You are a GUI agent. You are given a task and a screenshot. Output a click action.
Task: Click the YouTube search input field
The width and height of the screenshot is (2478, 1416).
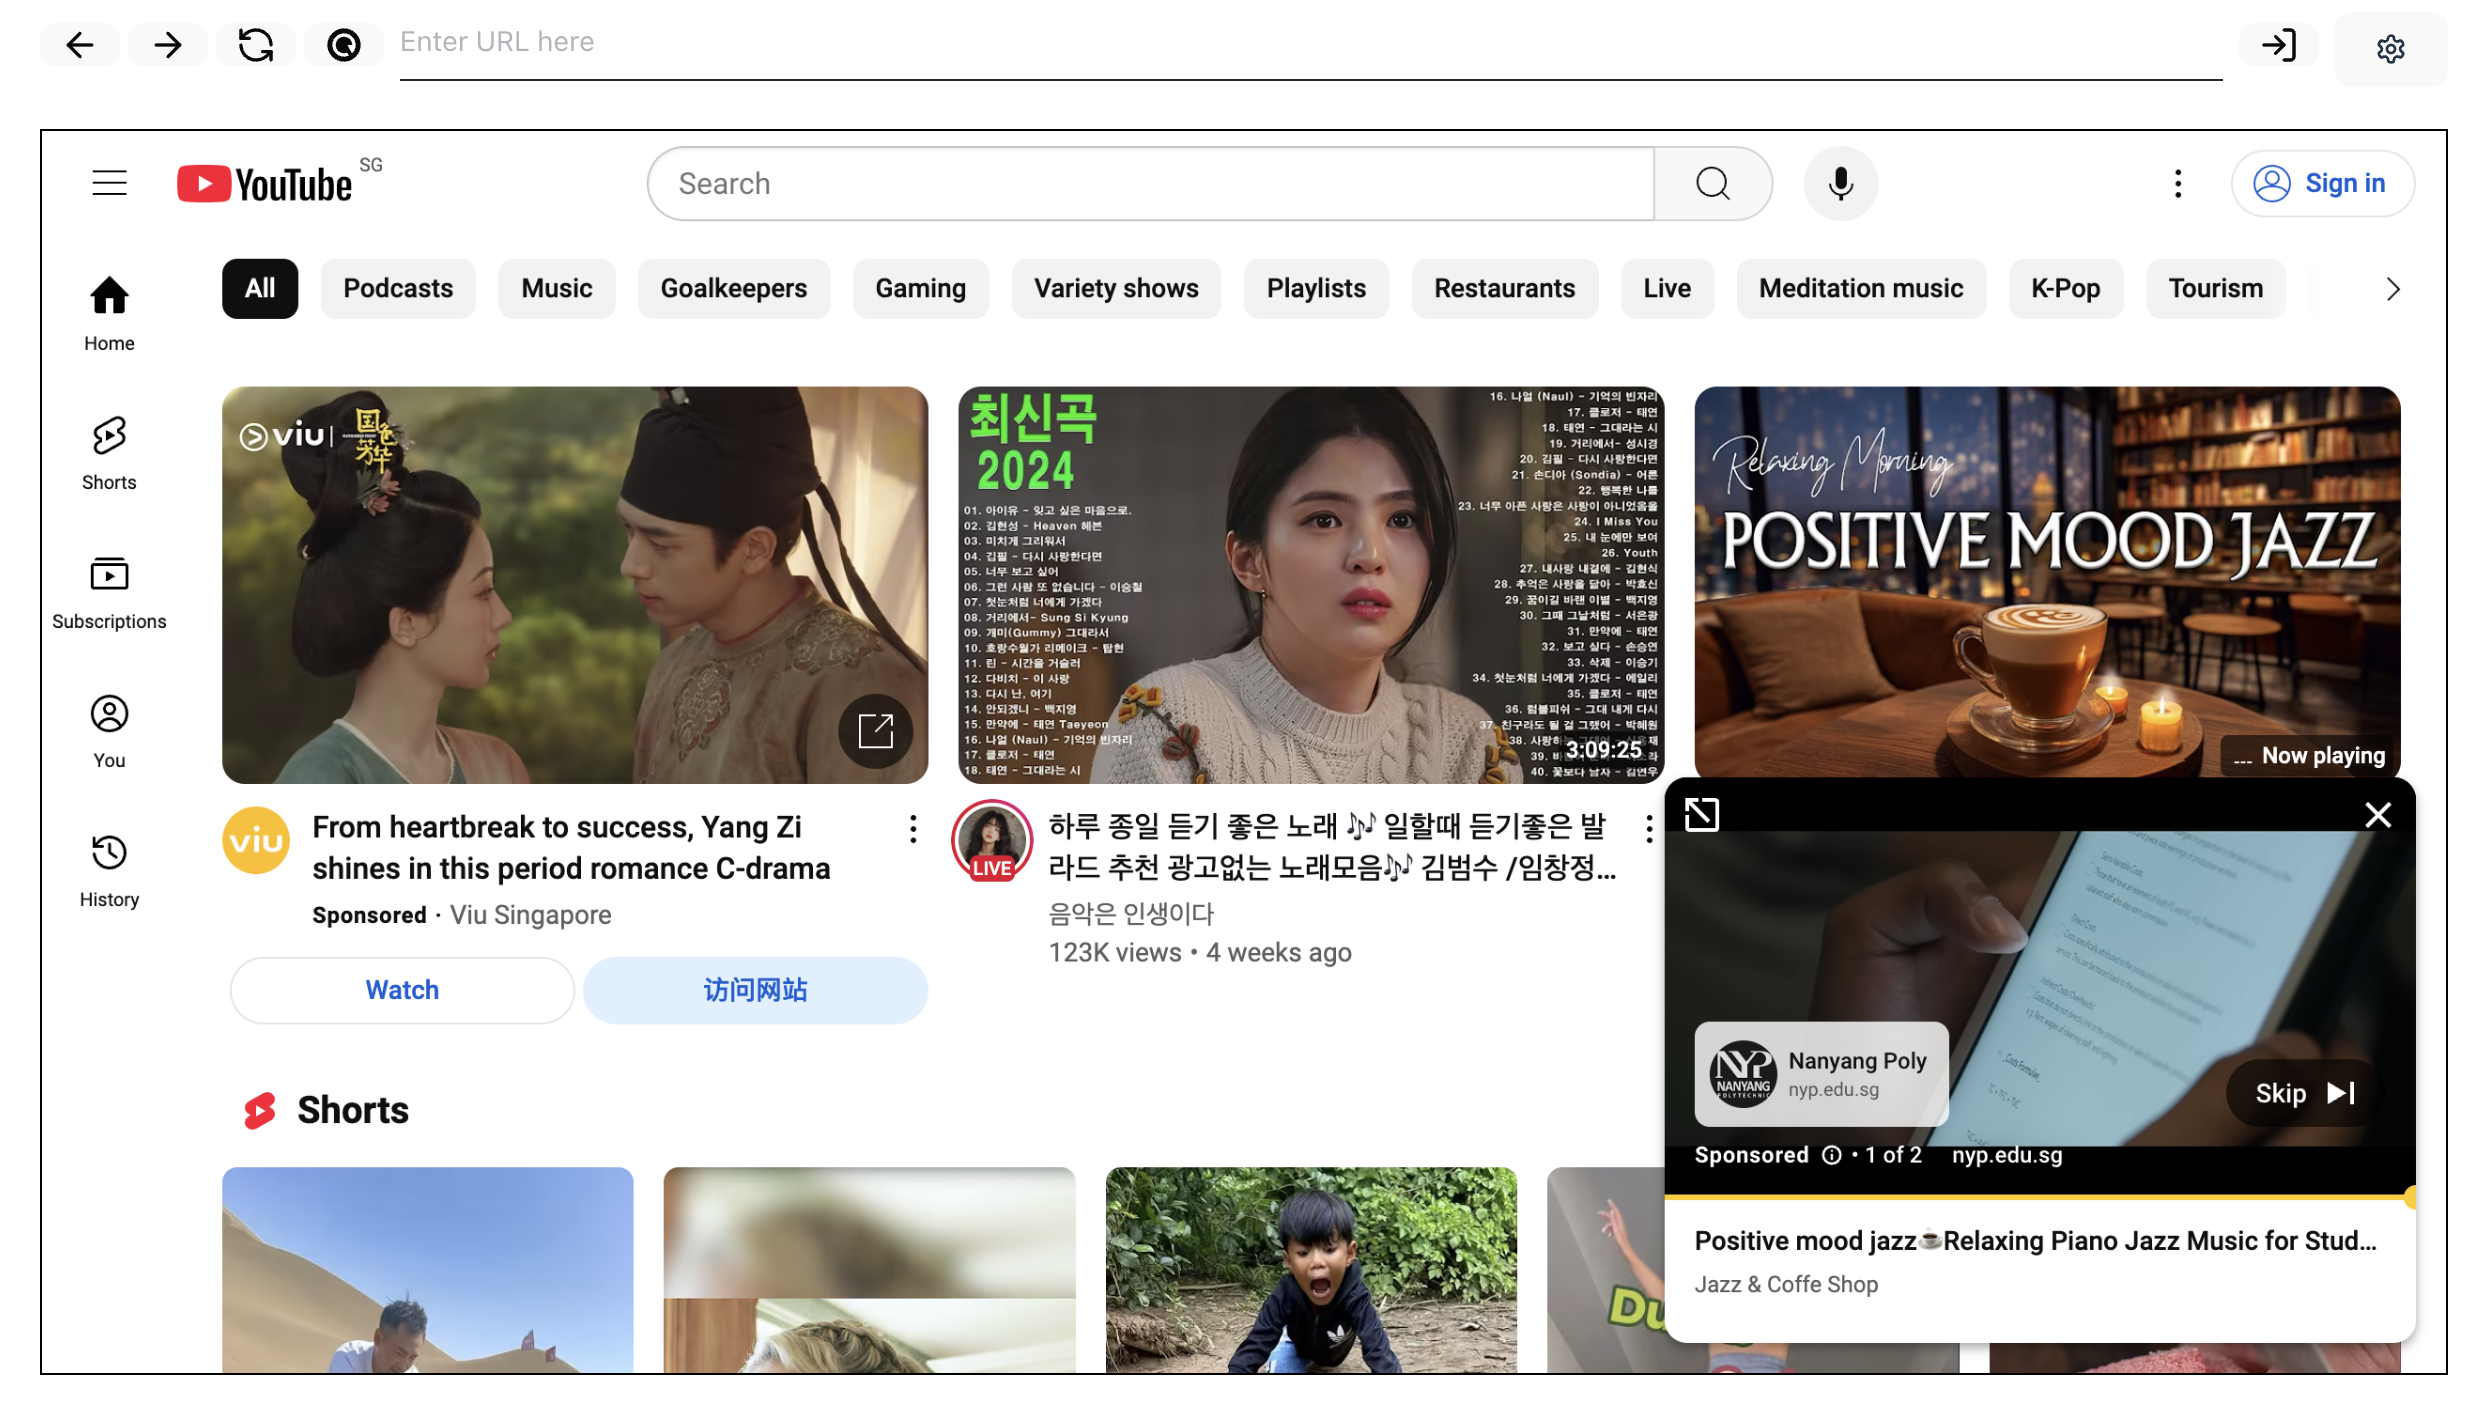pos(1150,184)
